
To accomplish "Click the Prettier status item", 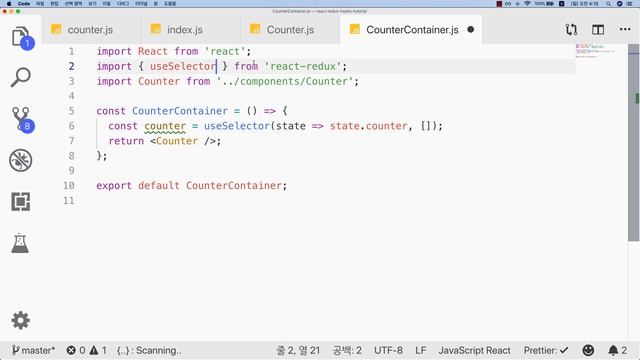I will click(546, 350).
